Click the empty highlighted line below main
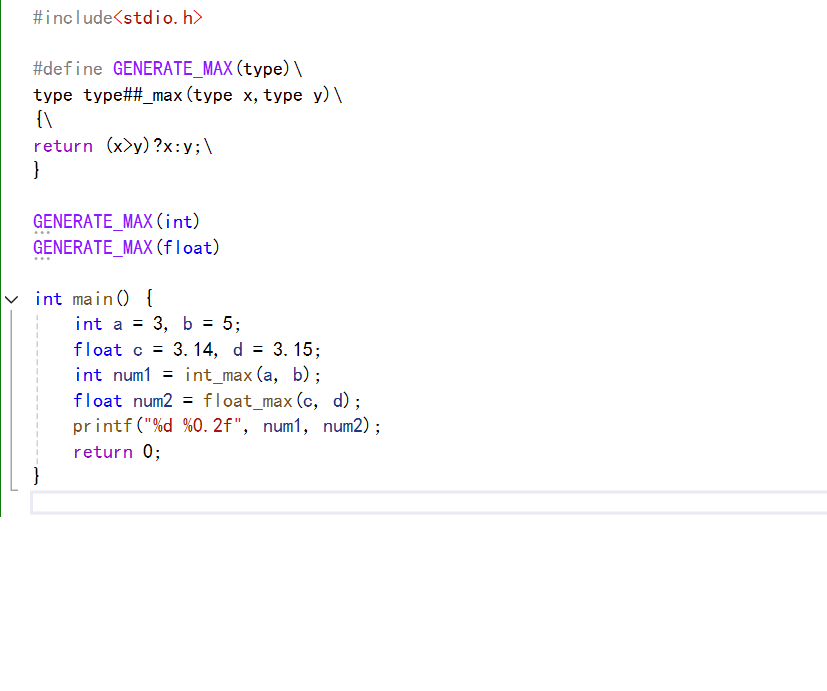Screen dimensions: 827x691 428,502
